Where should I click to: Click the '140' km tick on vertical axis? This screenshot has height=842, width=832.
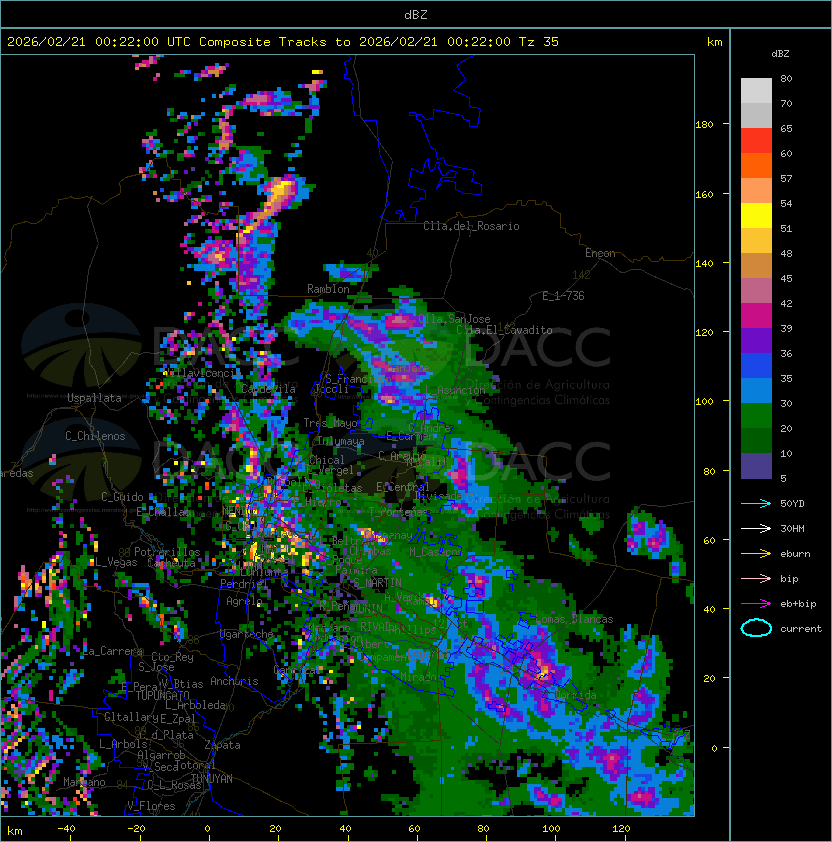[704, 263]
